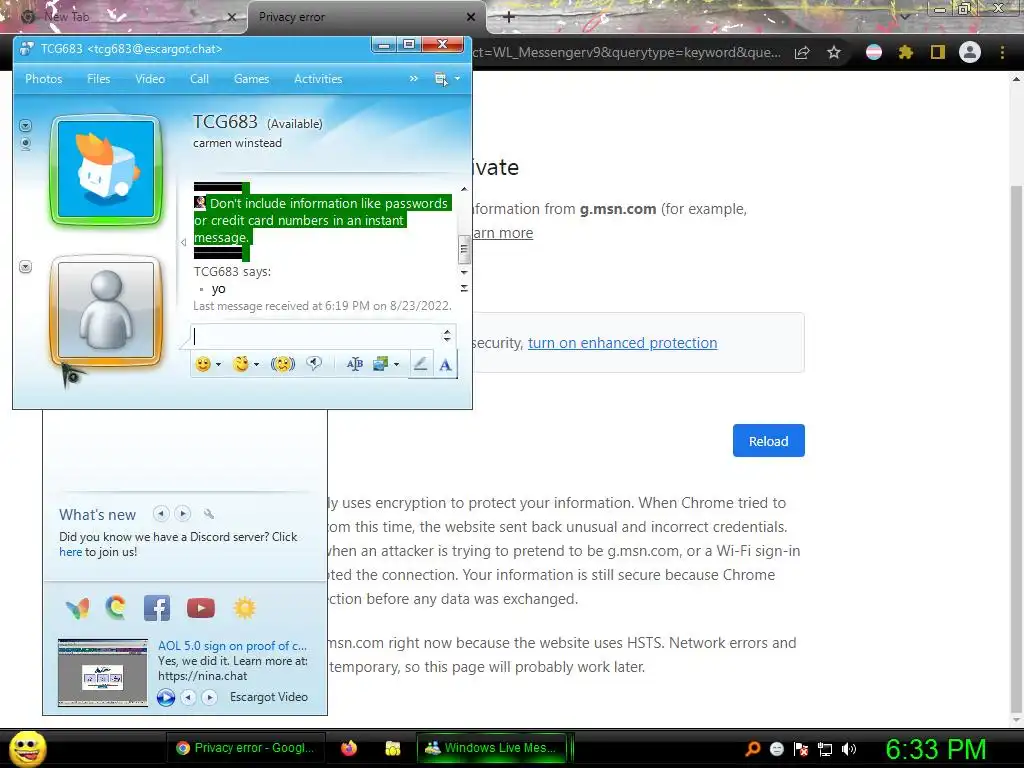This screenshot has width=1024, height=768.
Task: Click the message box height stepper
Action: (447, 336)
